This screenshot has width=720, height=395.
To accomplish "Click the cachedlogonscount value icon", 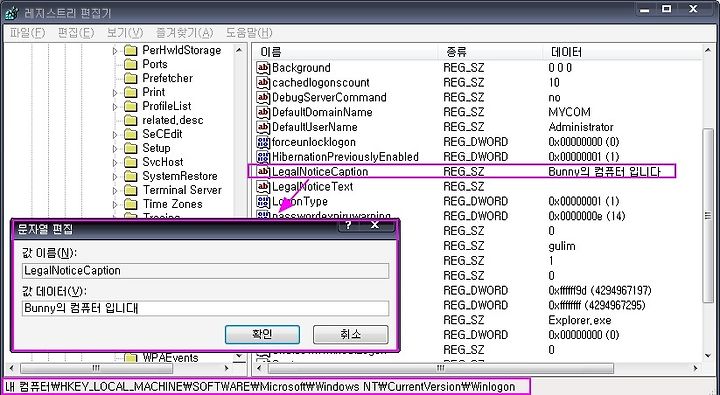I will 263,83.
